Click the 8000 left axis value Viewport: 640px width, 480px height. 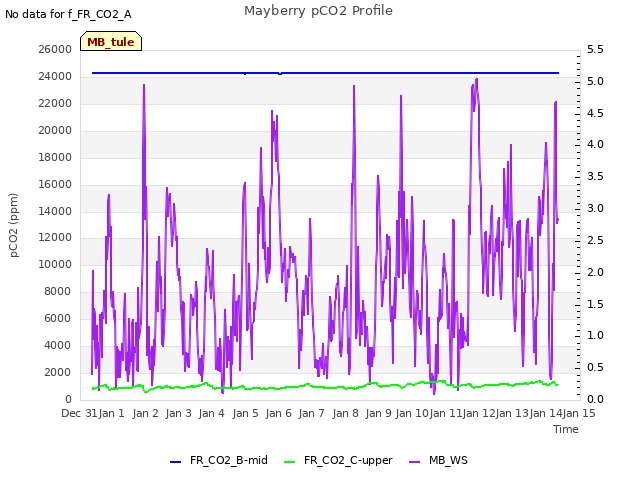click(x=58, y=291)
